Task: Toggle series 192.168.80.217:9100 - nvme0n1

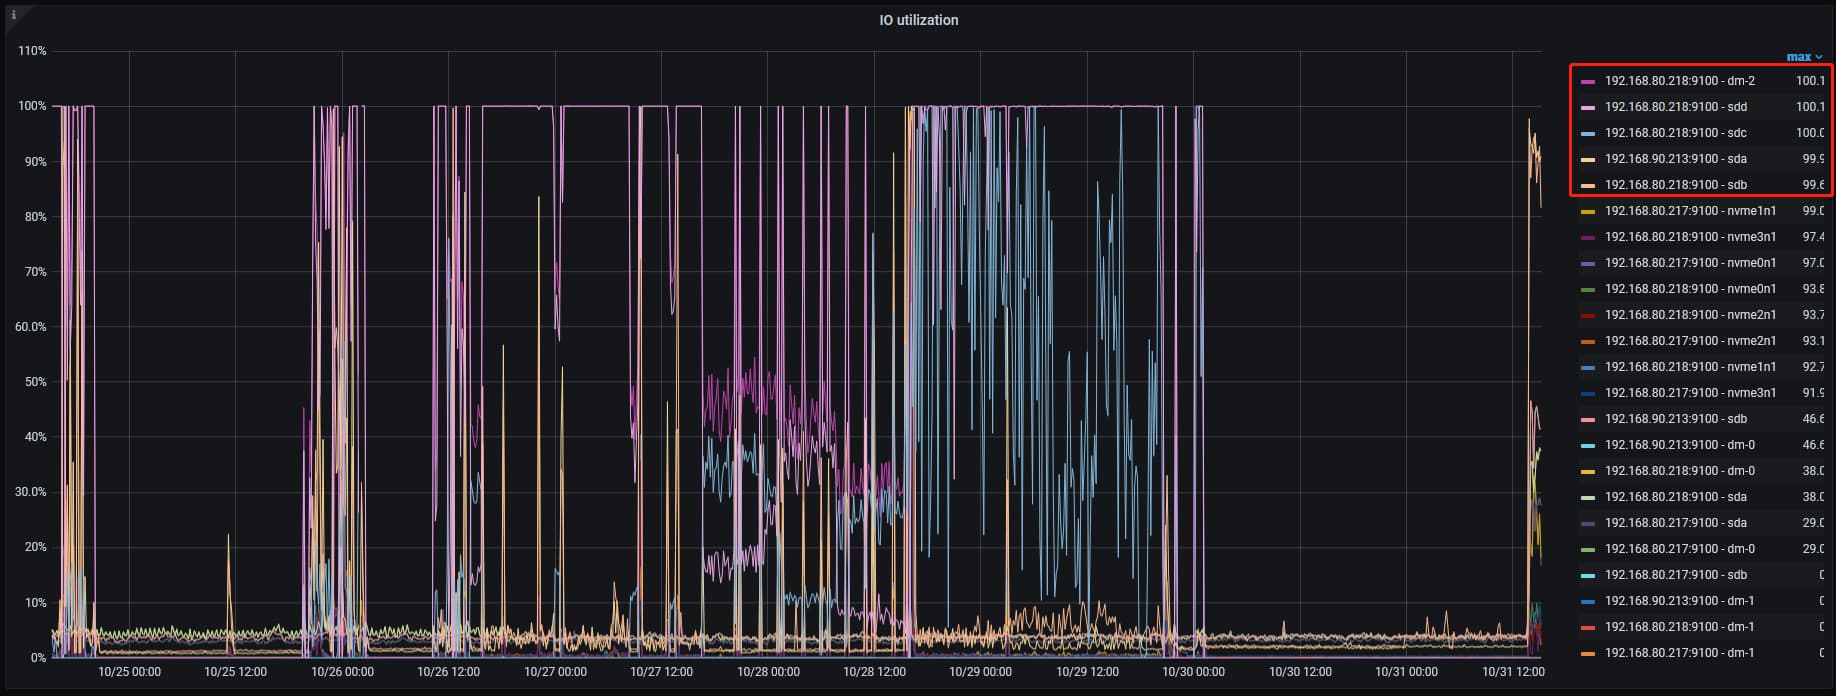Action: click(1690, 263)
